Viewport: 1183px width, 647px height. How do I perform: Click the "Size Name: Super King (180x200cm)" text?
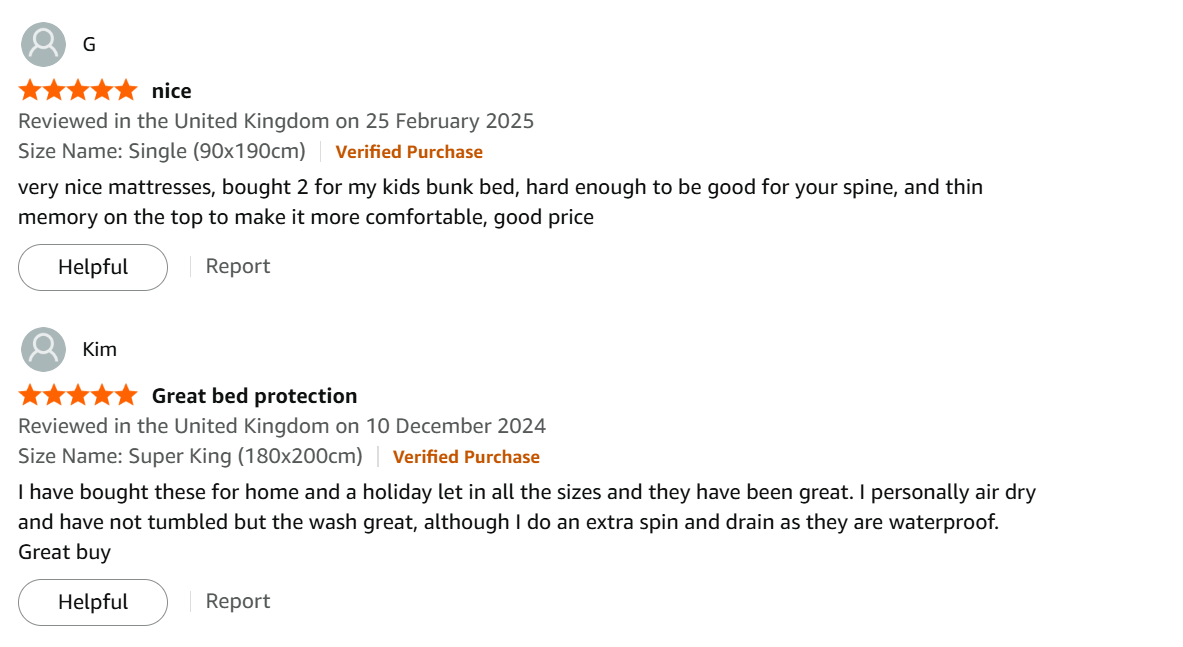[x=190, y=457]
